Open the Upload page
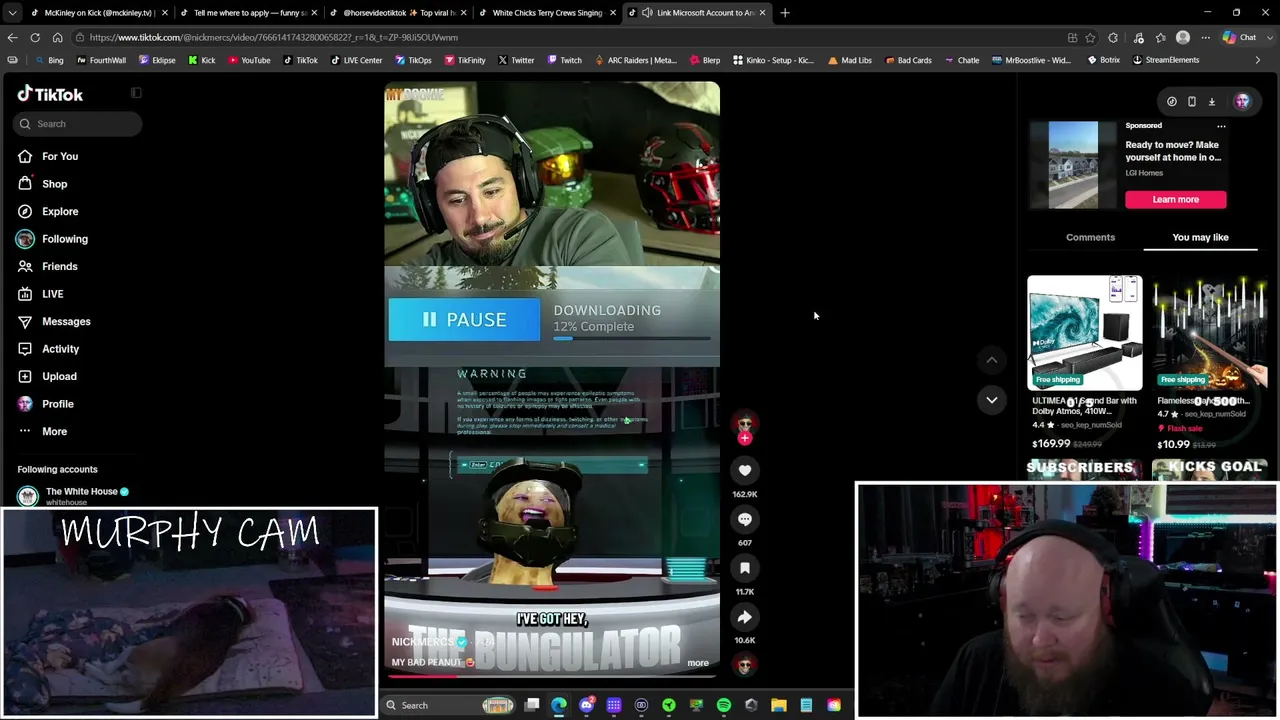This screenshot has width=1280, height=720. pos(46,376)
